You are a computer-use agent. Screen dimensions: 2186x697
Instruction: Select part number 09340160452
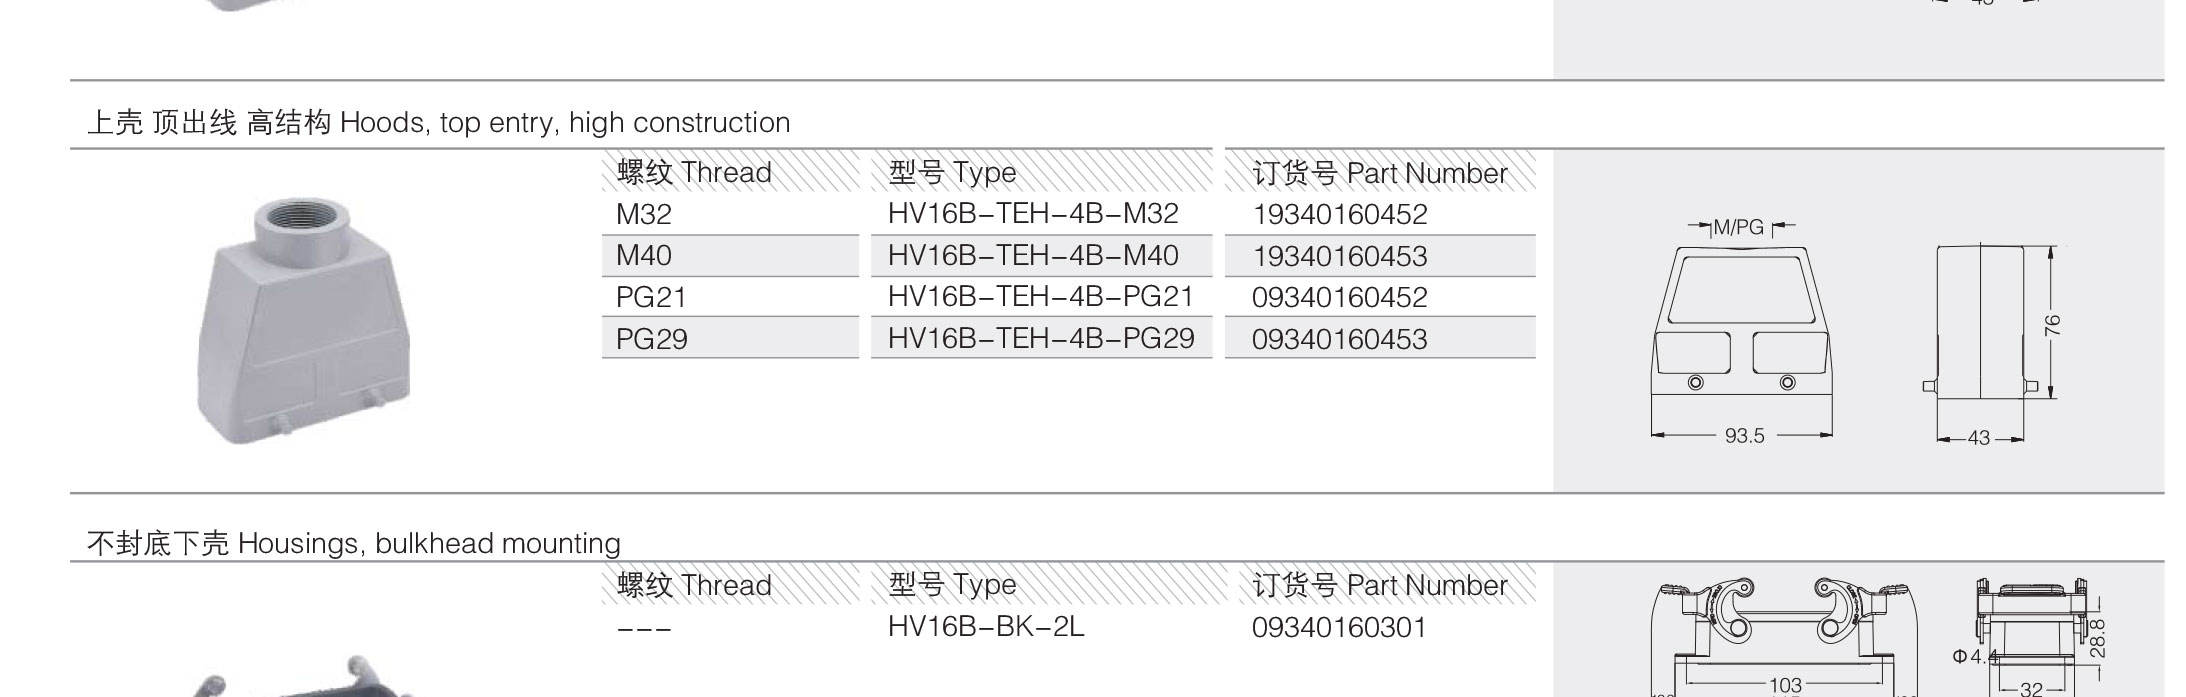tap(1339, 297)
